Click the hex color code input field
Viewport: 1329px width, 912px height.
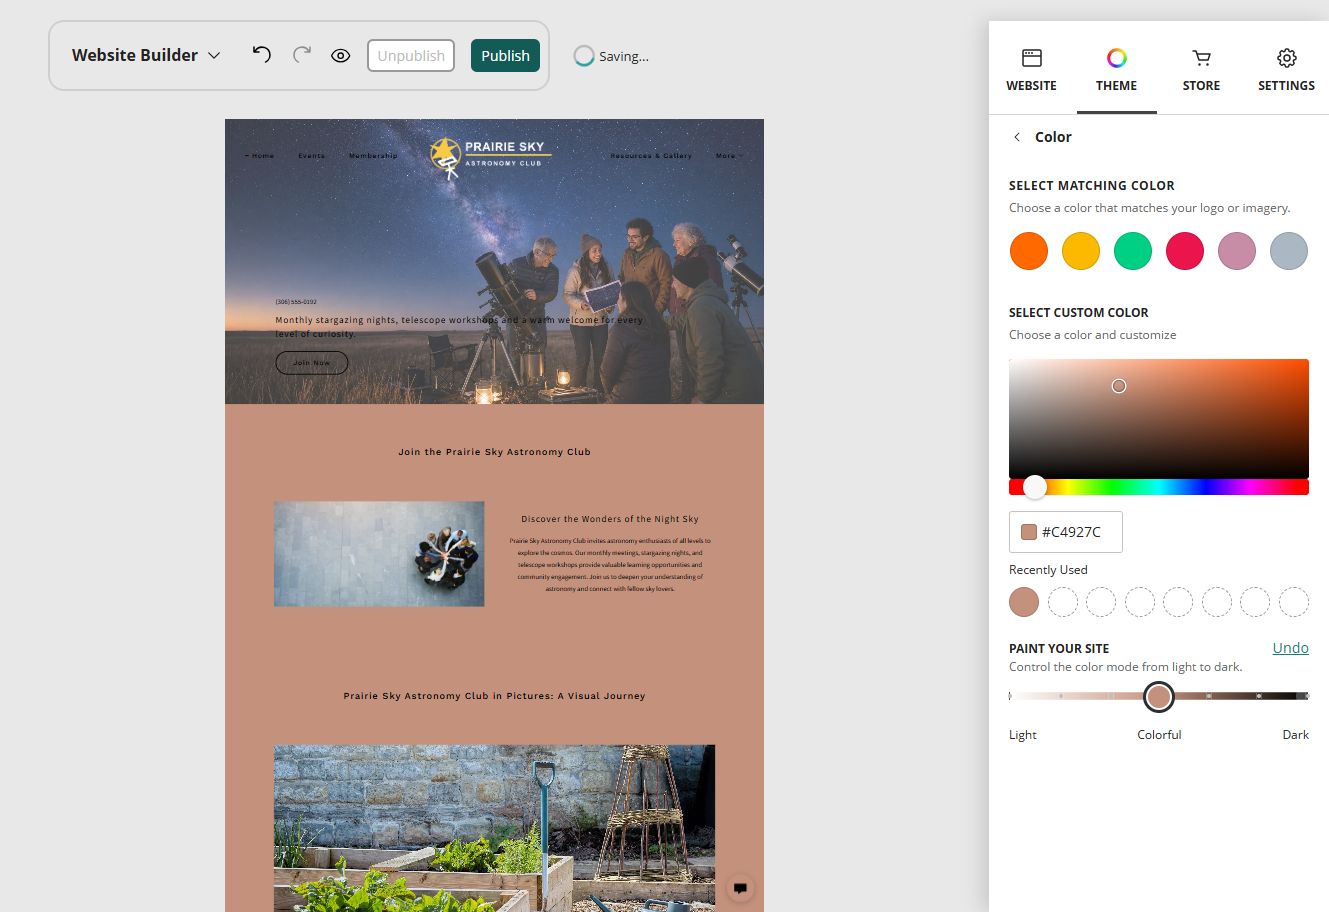[x=1066, y=532]
